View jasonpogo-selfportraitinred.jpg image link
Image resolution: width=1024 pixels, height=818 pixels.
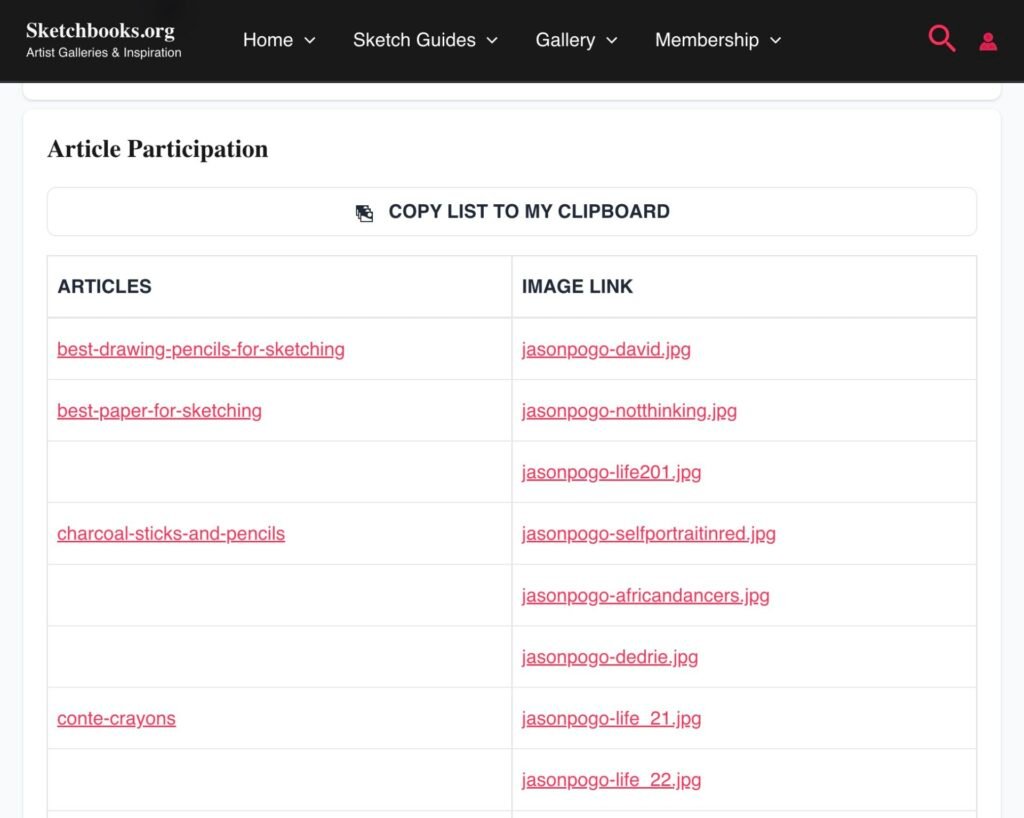[x=648, y=534]
